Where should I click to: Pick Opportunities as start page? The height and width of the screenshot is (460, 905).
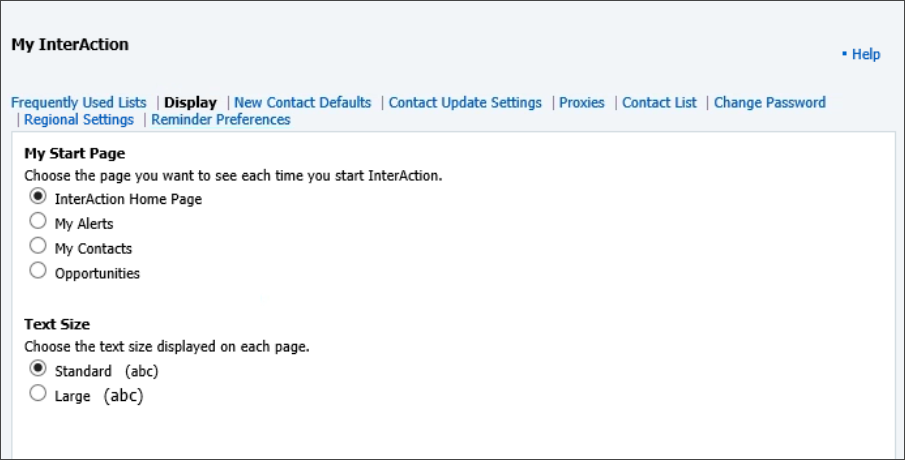click(x=38, y=271)
